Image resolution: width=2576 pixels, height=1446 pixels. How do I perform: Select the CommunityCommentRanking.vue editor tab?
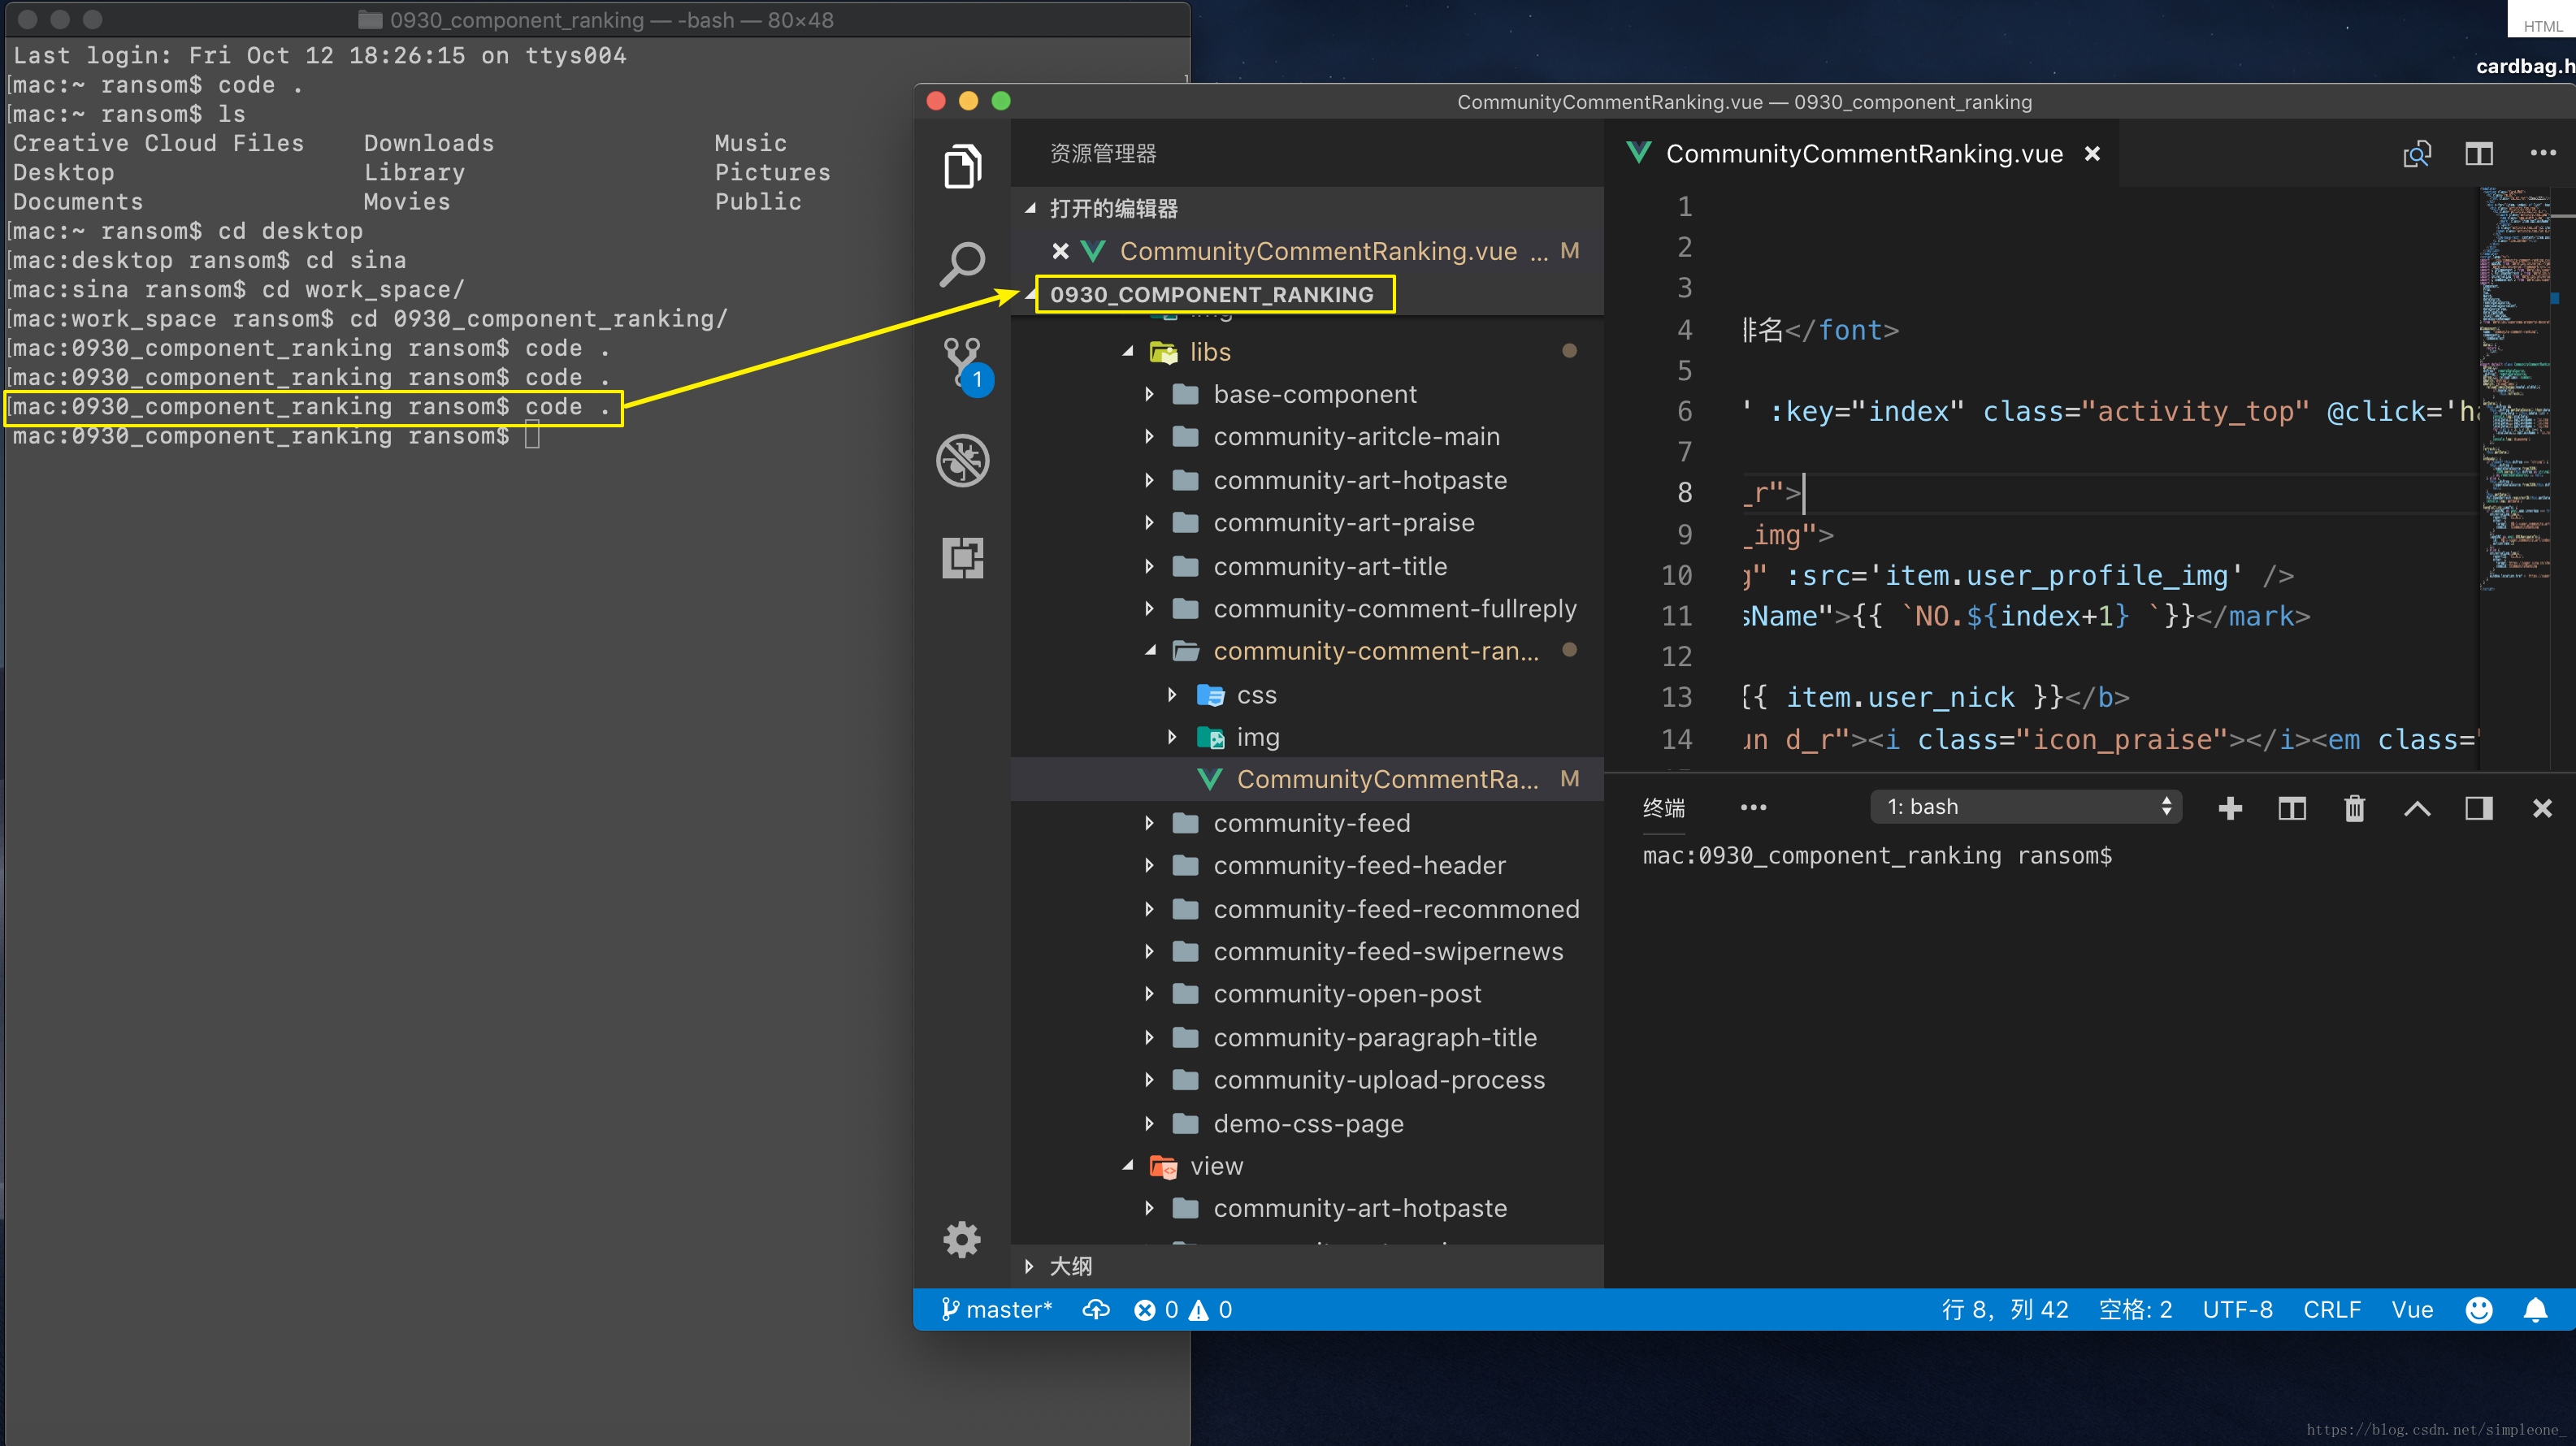pos(1860,154)
